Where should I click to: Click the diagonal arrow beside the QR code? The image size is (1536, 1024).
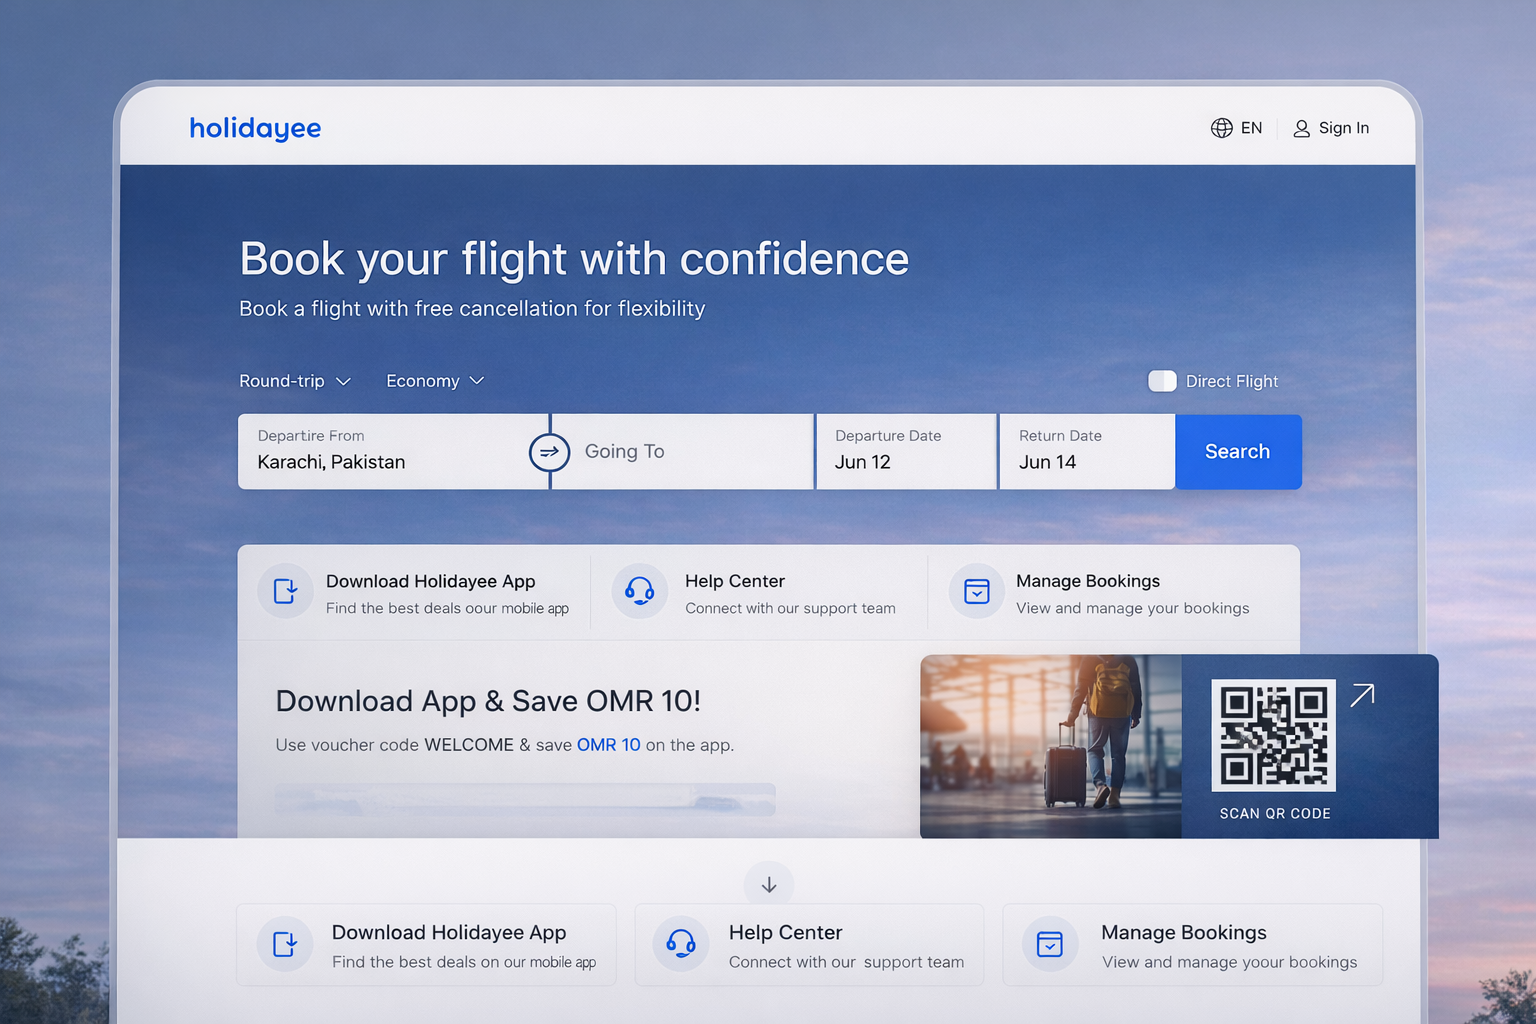click(1362, 695)
